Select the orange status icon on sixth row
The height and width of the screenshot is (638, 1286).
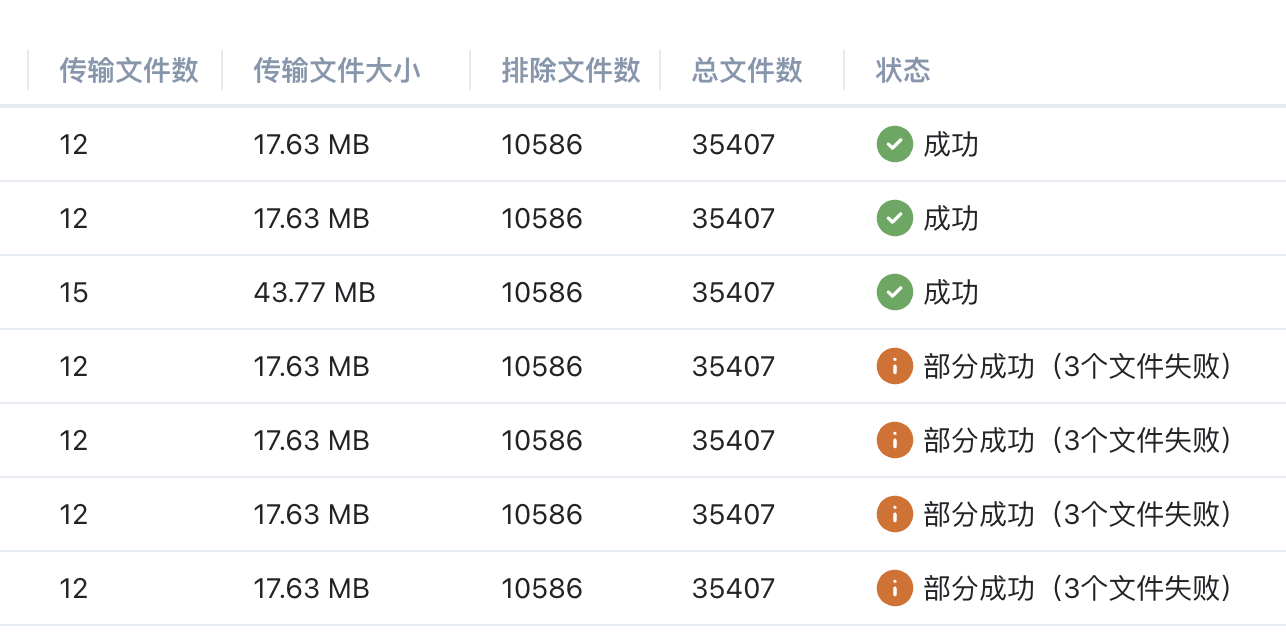coord(894,514)
